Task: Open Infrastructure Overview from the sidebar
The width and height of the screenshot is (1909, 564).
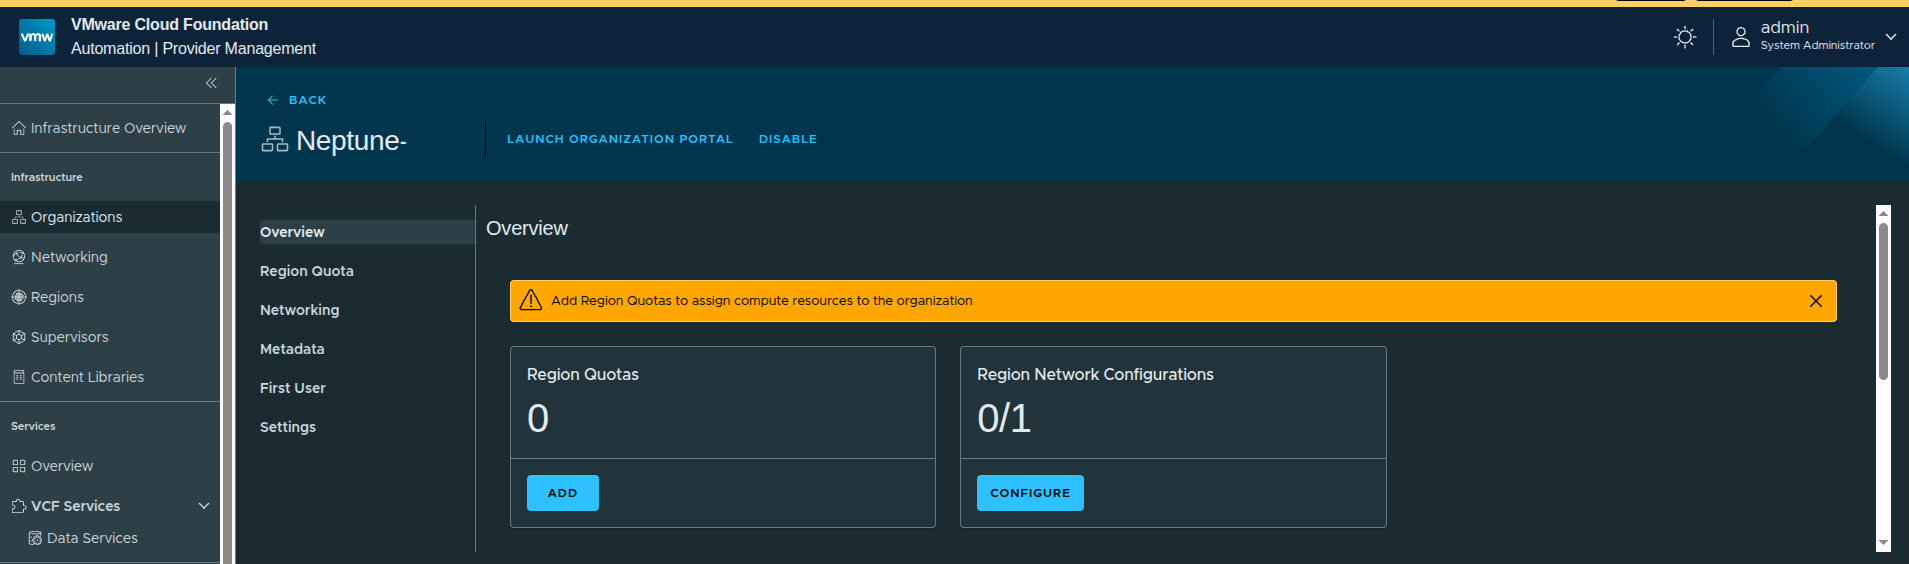Action: 108,128
